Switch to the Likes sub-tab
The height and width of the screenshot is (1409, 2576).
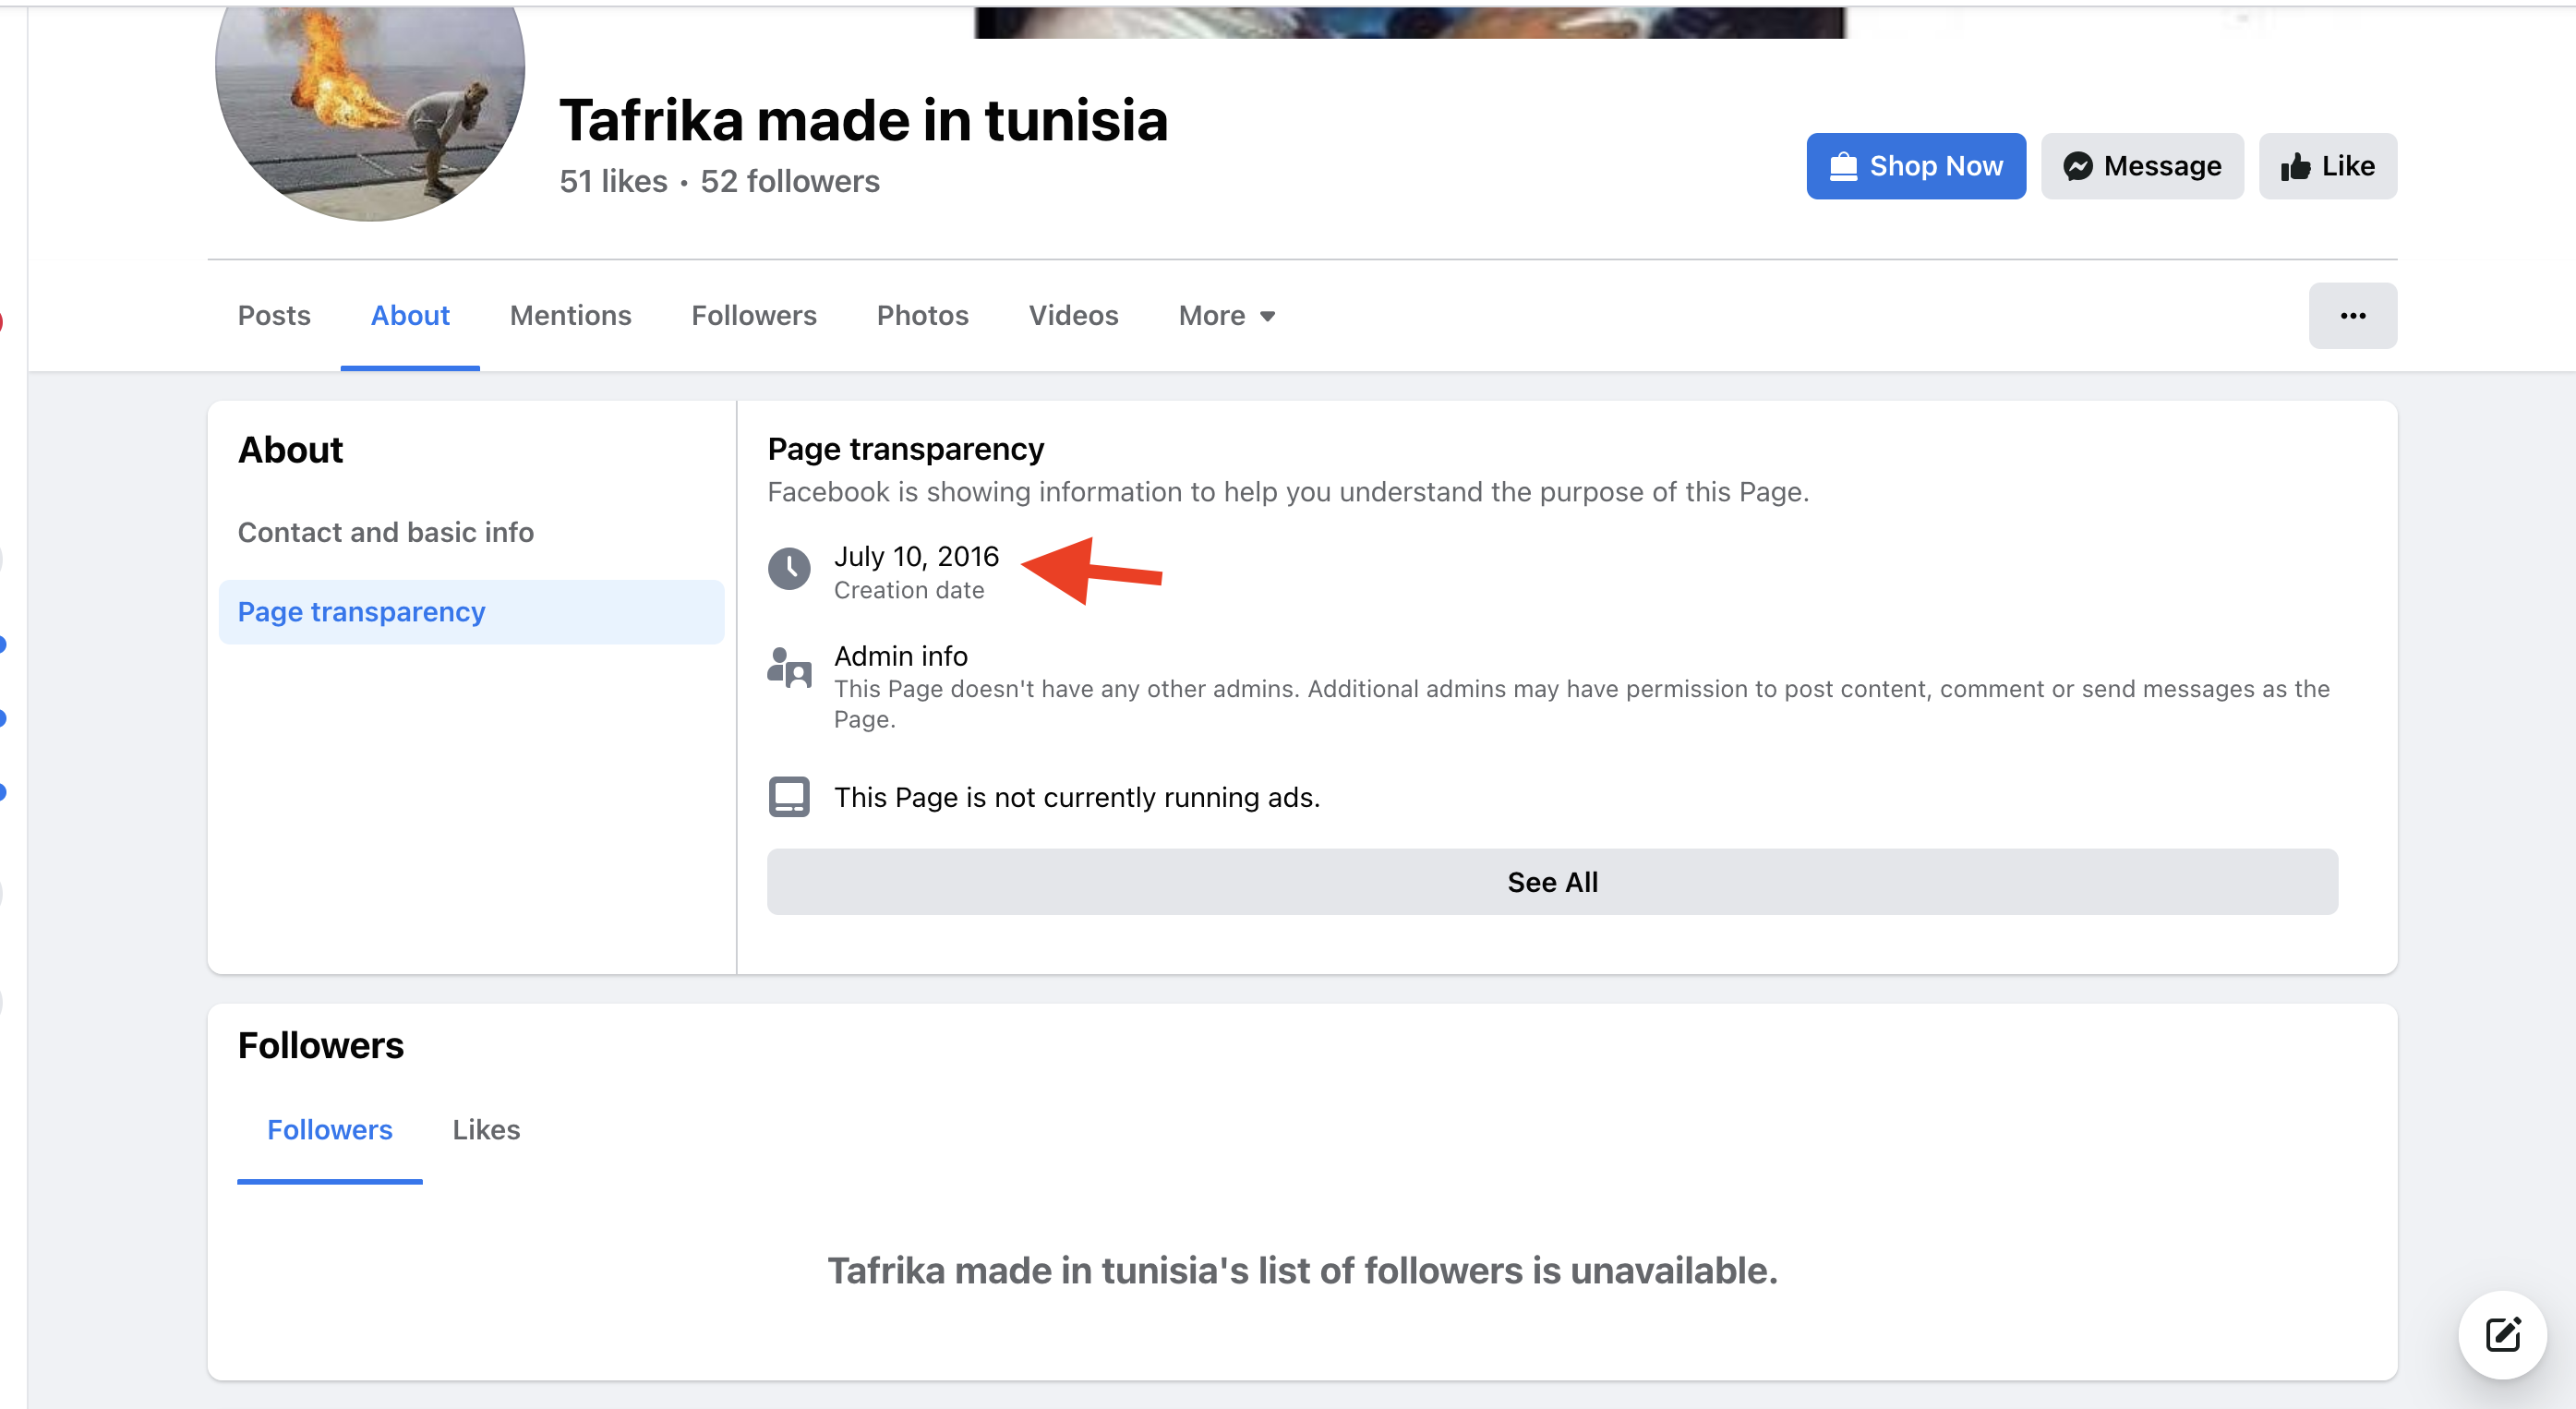(x=486, y=1130)
